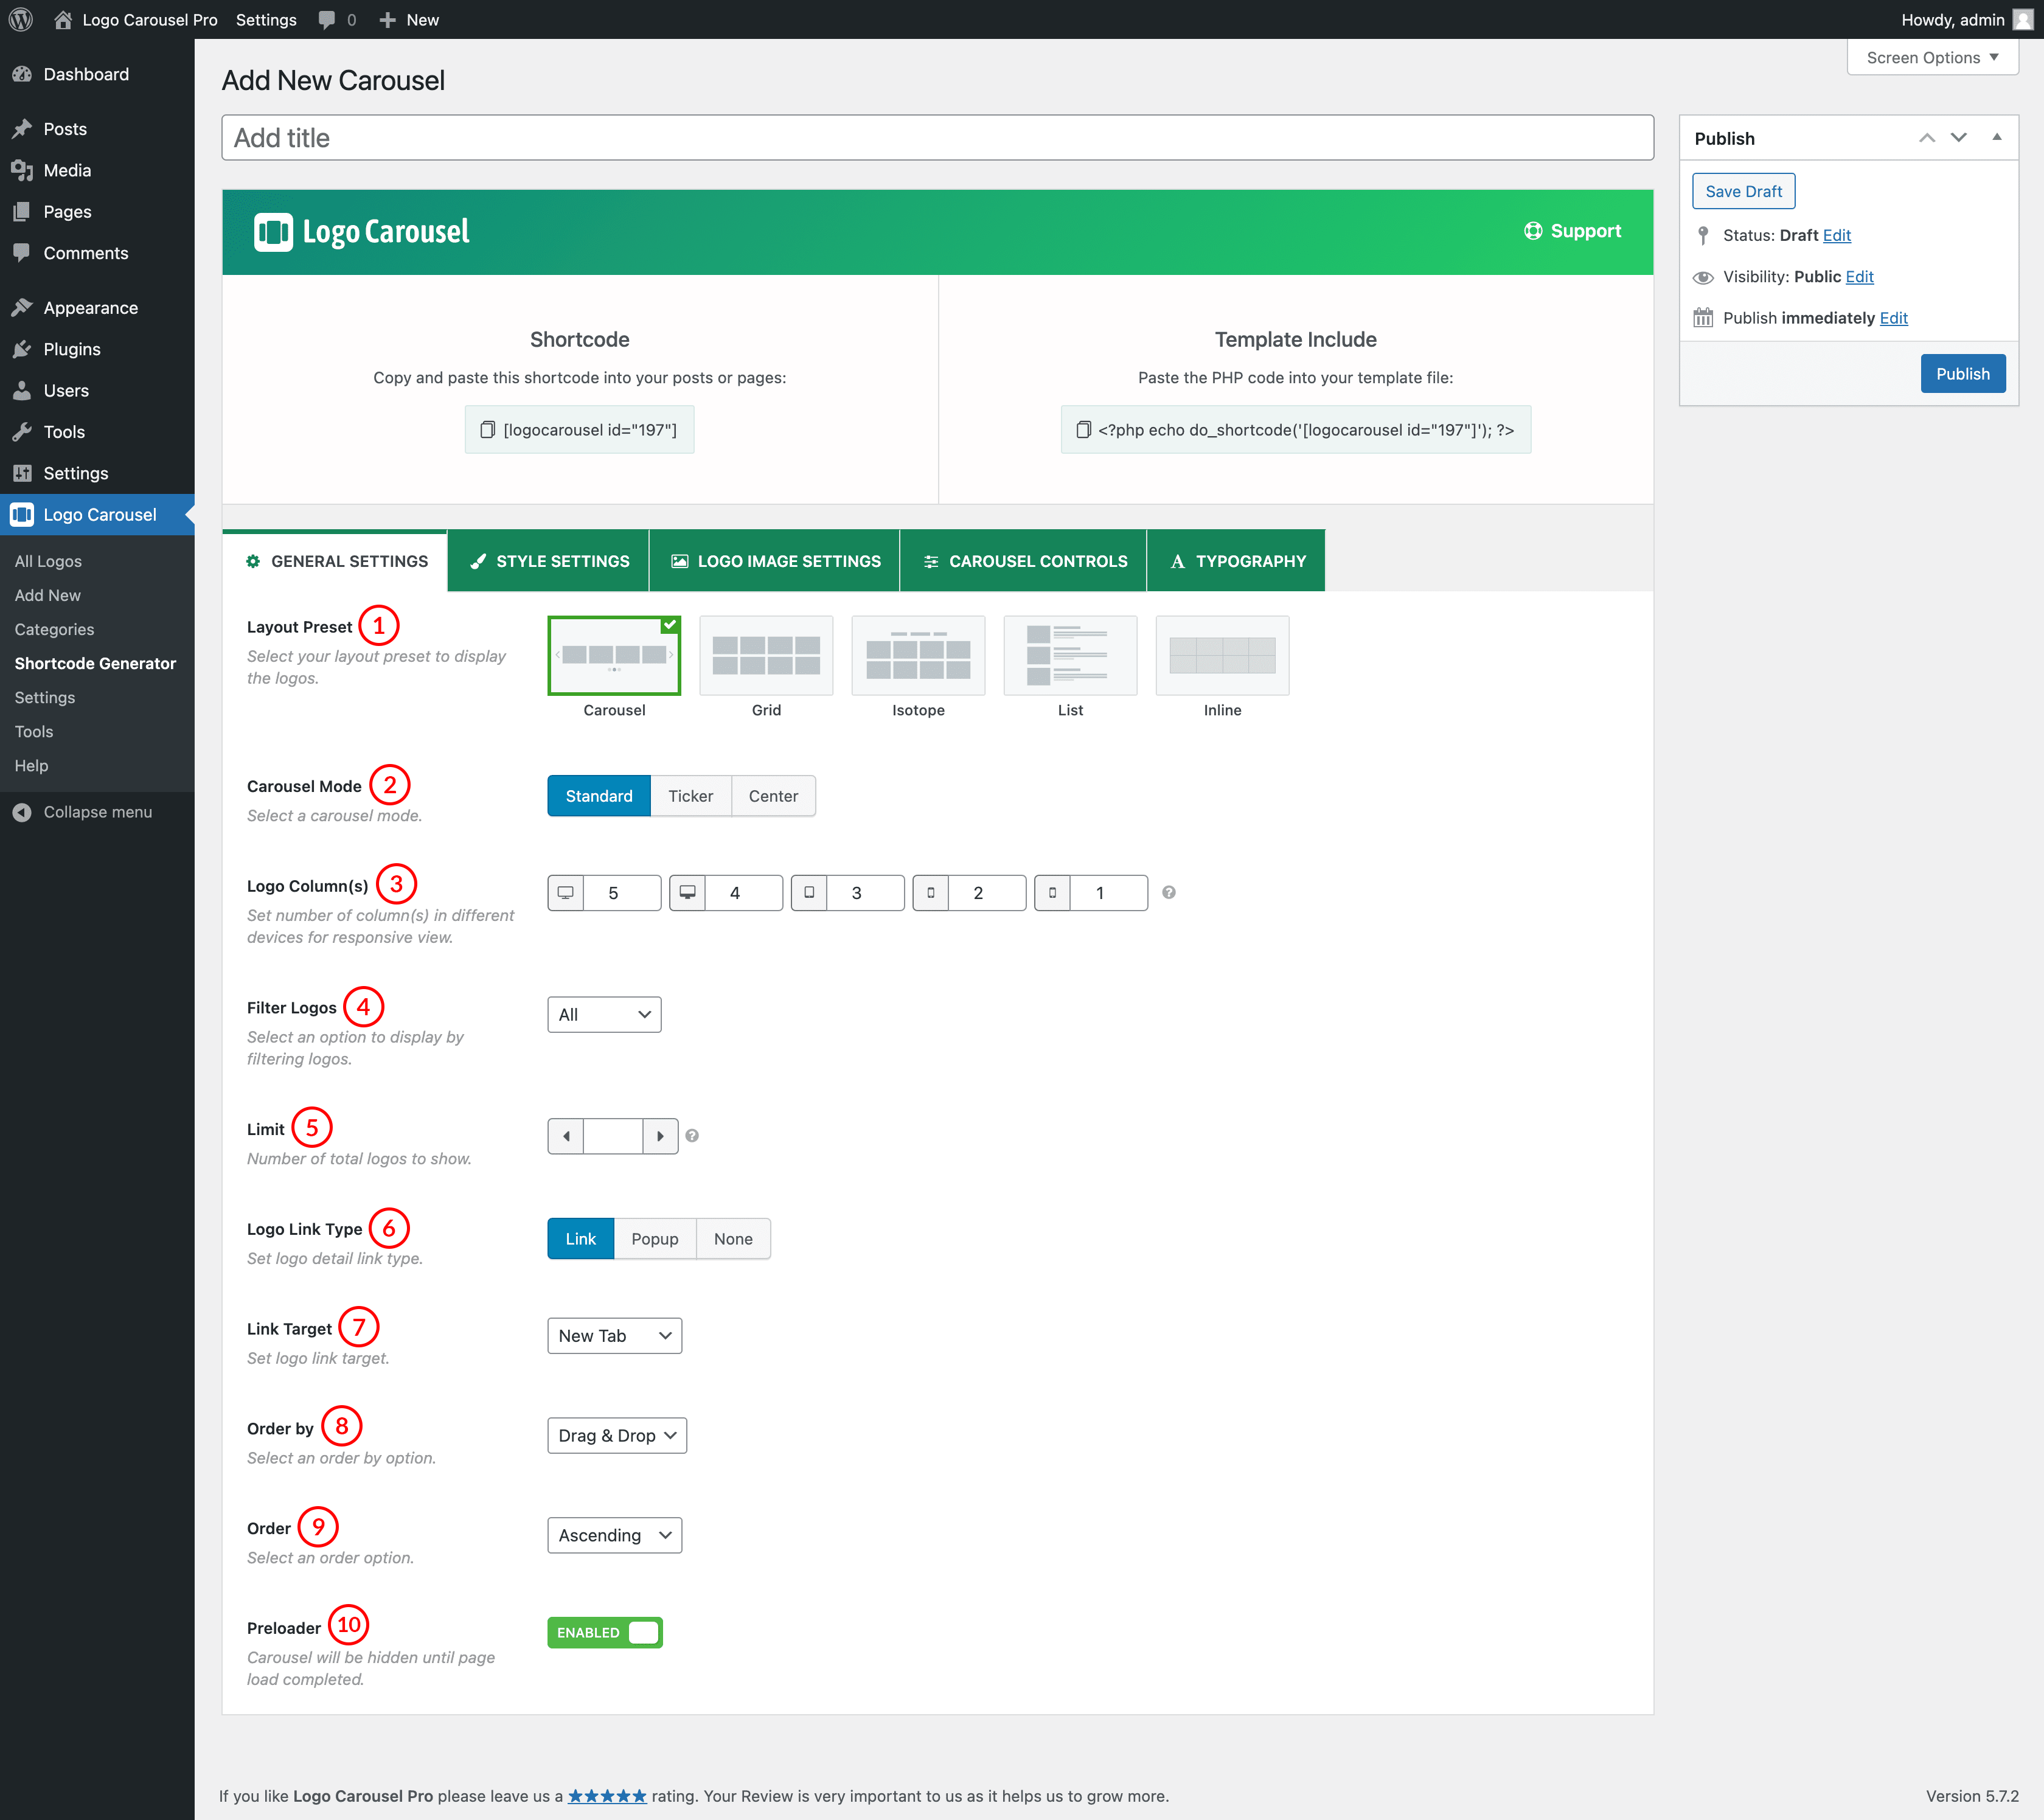This screenshot has height=1820, width=2044.
Task: Open the Link Target New Tab dropdown
Action: 614,1336
